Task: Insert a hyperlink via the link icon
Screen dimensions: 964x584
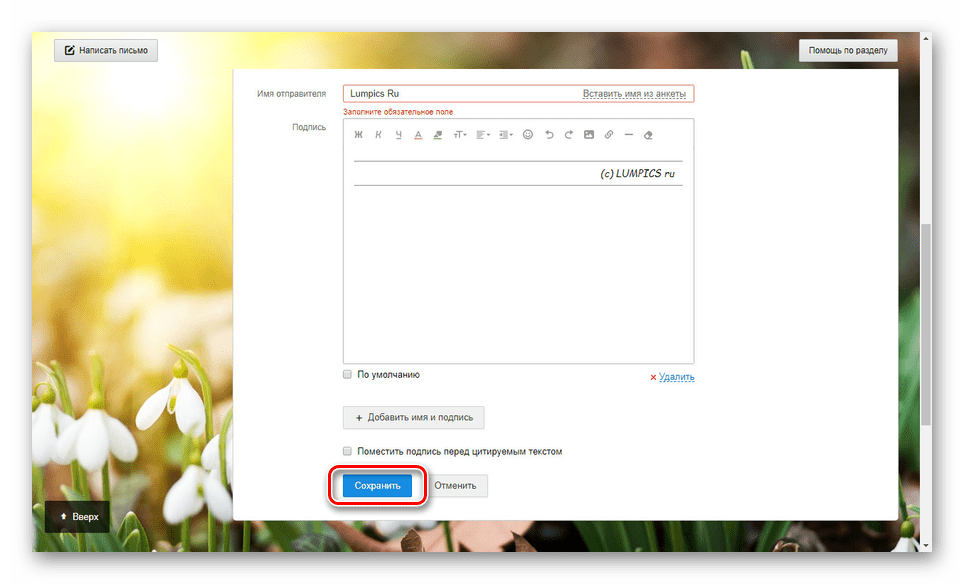Action: click(609, 135)
